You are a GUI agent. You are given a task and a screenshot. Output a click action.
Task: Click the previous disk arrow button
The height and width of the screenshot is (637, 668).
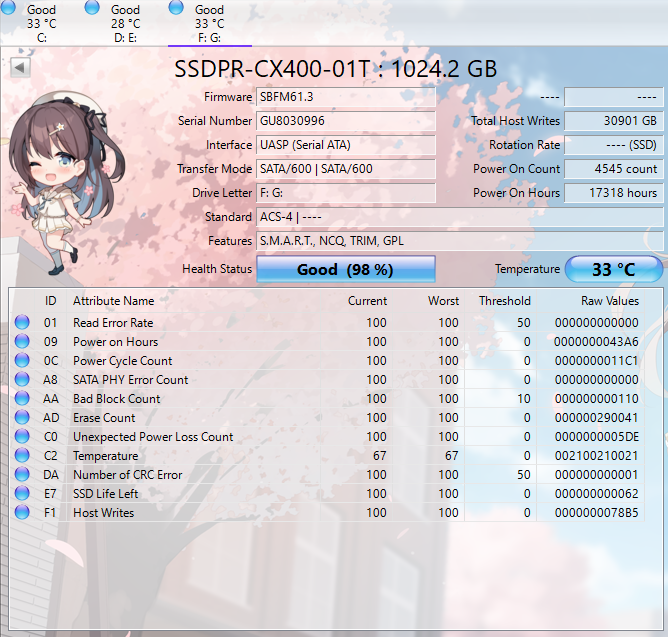click(x=20, y=67)
